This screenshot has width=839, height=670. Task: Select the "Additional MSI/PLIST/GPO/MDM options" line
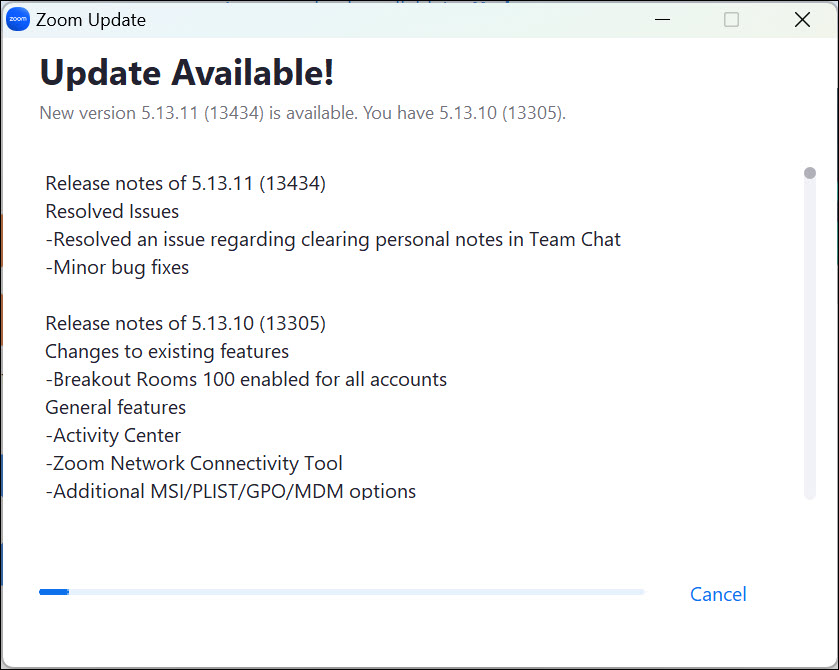click(x=231, y=491)
